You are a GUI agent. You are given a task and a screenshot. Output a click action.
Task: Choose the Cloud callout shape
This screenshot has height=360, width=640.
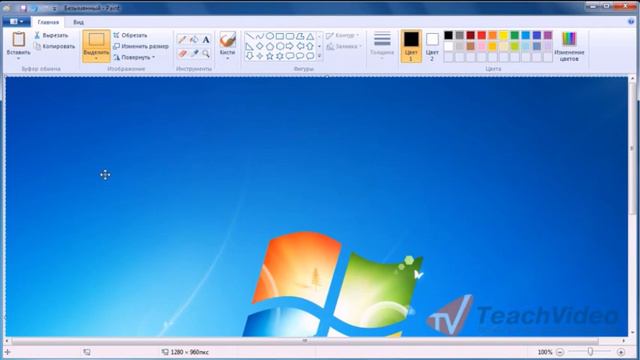[310, 56]
